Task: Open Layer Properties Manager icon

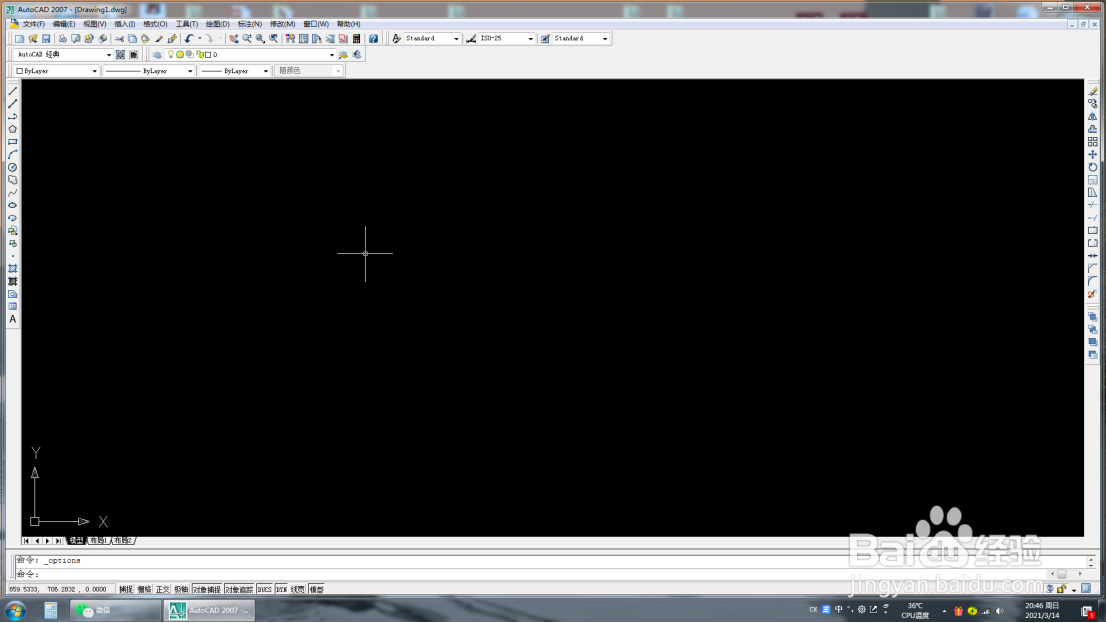Action: tap(157, 54)
